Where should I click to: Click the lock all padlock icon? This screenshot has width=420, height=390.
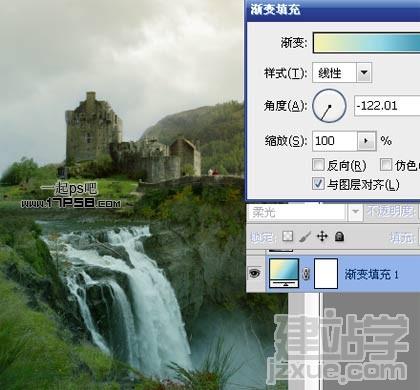339,237
